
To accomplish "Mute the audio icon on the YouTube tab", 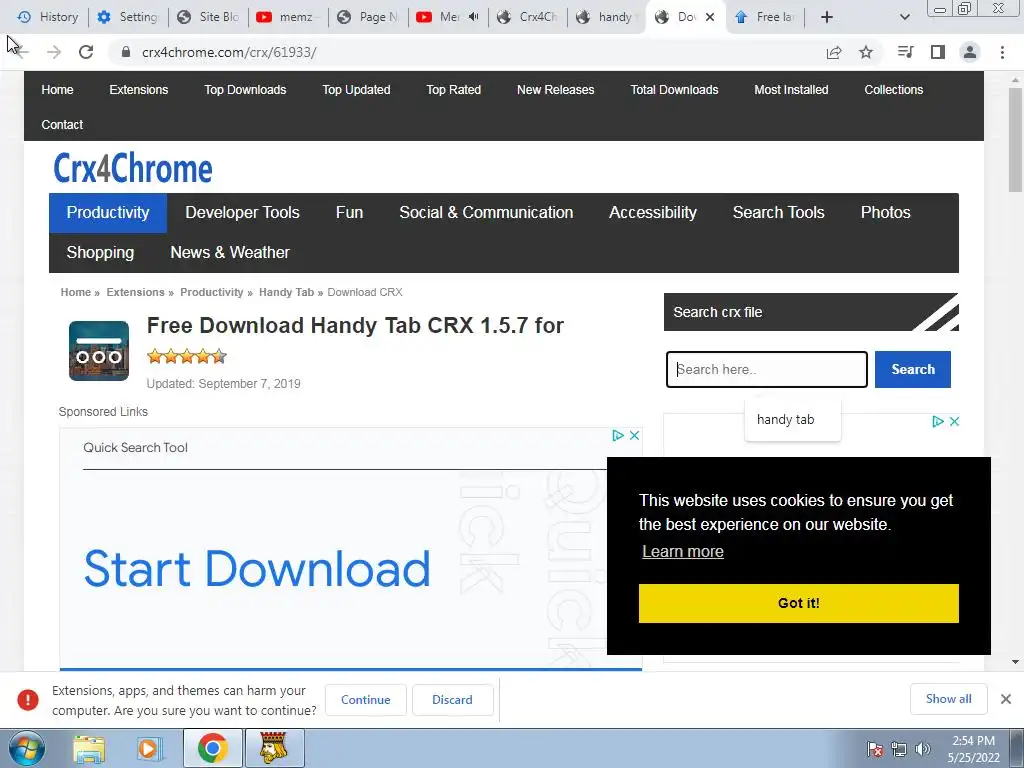I will (x=473, y=17).
